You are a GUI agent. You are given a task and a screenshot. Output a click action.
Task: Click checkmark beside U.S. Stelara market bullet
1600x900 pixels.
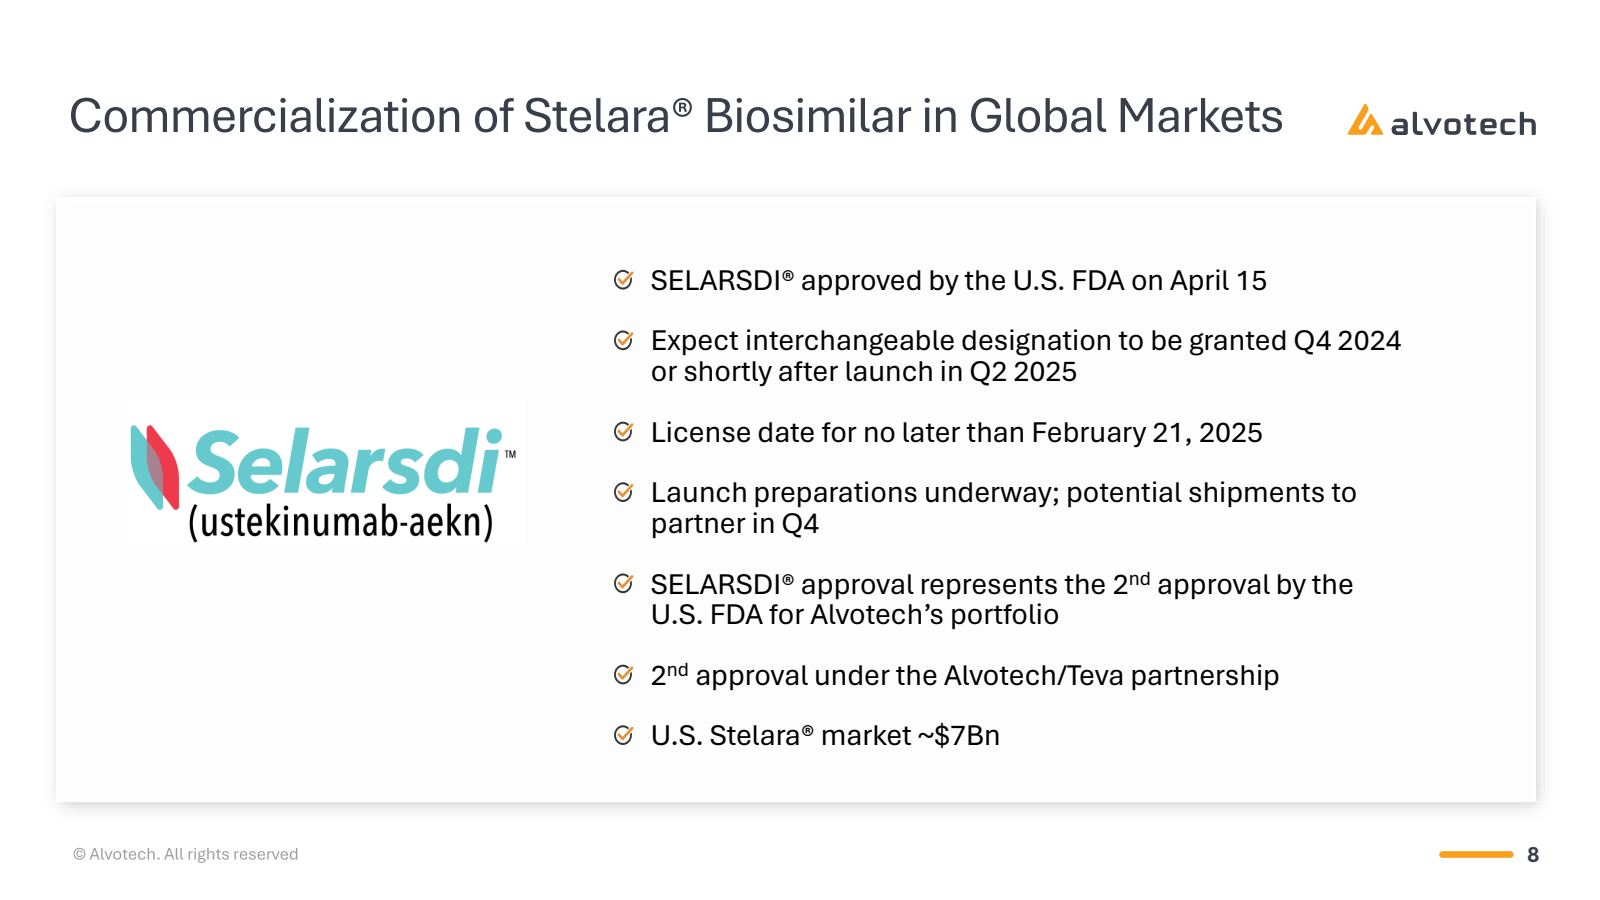623,736
